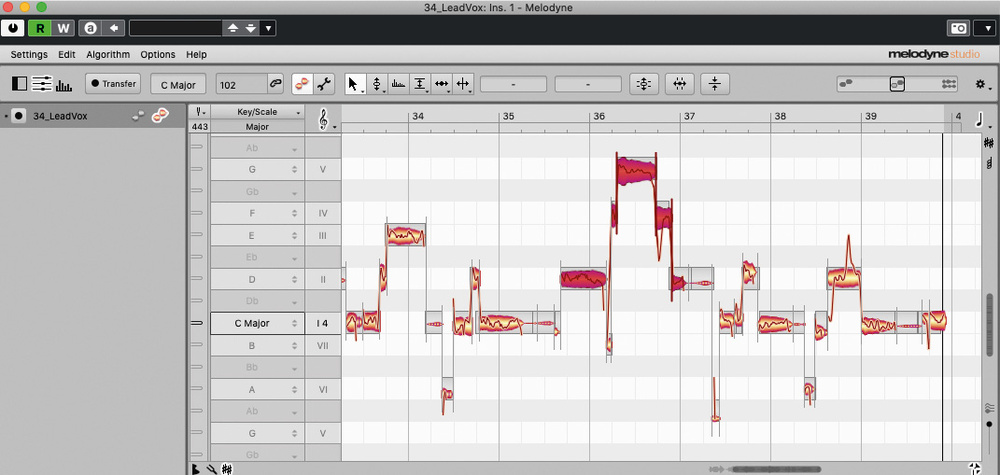Click grey blobs reference icon on 34_LeadVox
1000x475 pixels.
137,116
